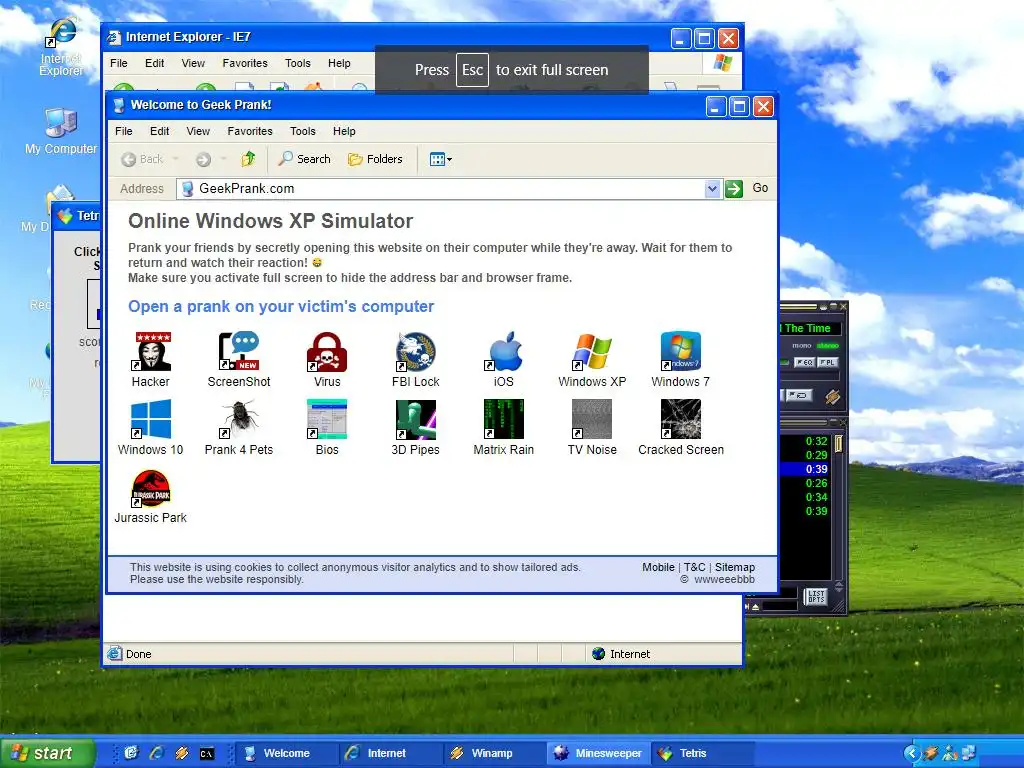This screenshot has height=768, width=1024.
Task: Open Help menu in Welcome window
Action: [x=344, y=131]
